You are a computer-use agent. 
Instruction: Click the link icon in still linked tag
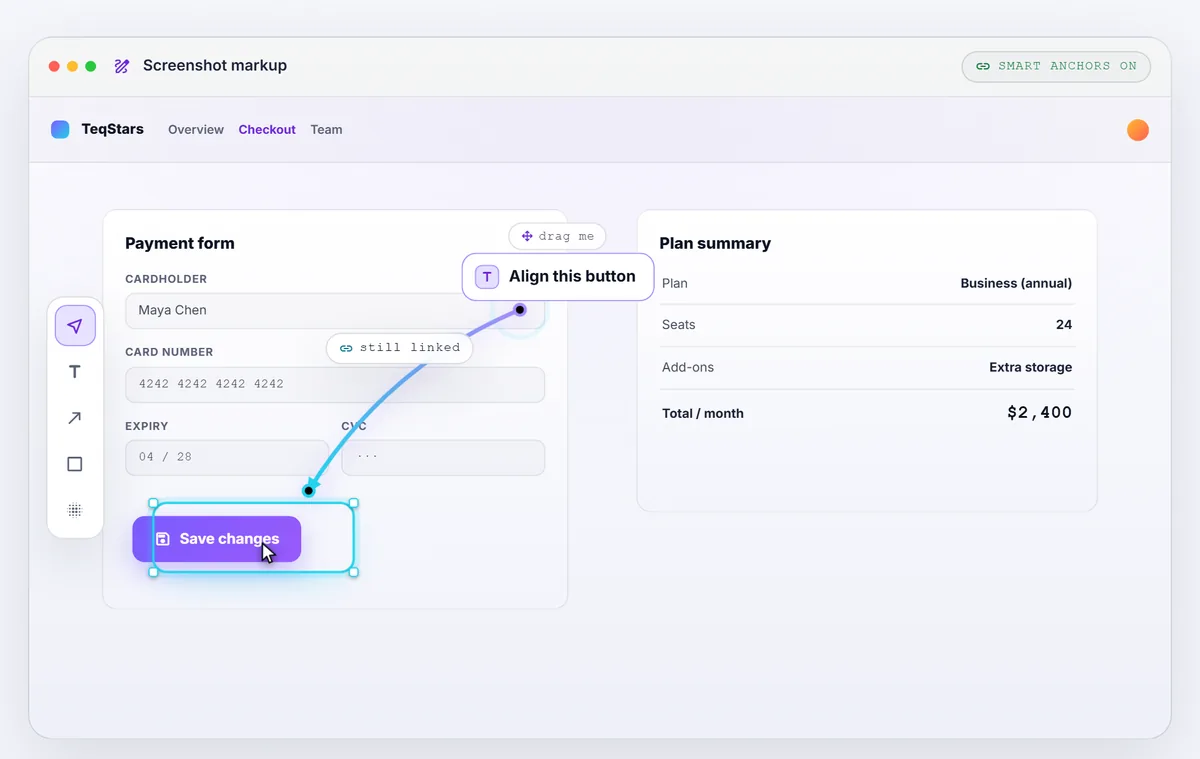click(x=346, y=348)
